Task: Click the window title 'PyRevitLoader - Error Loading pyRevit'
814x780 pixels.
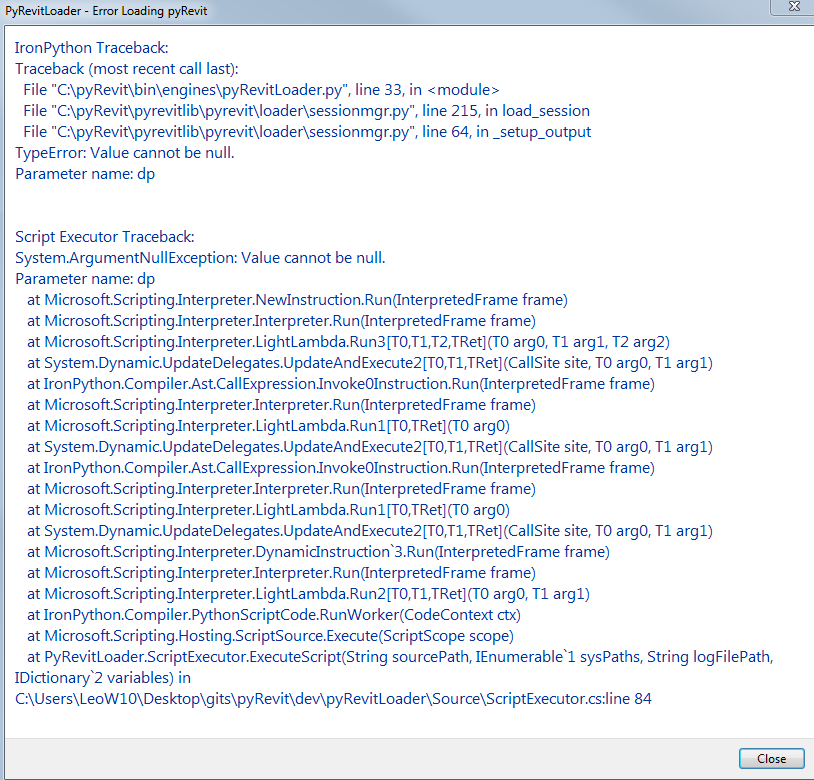Action: pyautogui.click(x=106, y=10)
